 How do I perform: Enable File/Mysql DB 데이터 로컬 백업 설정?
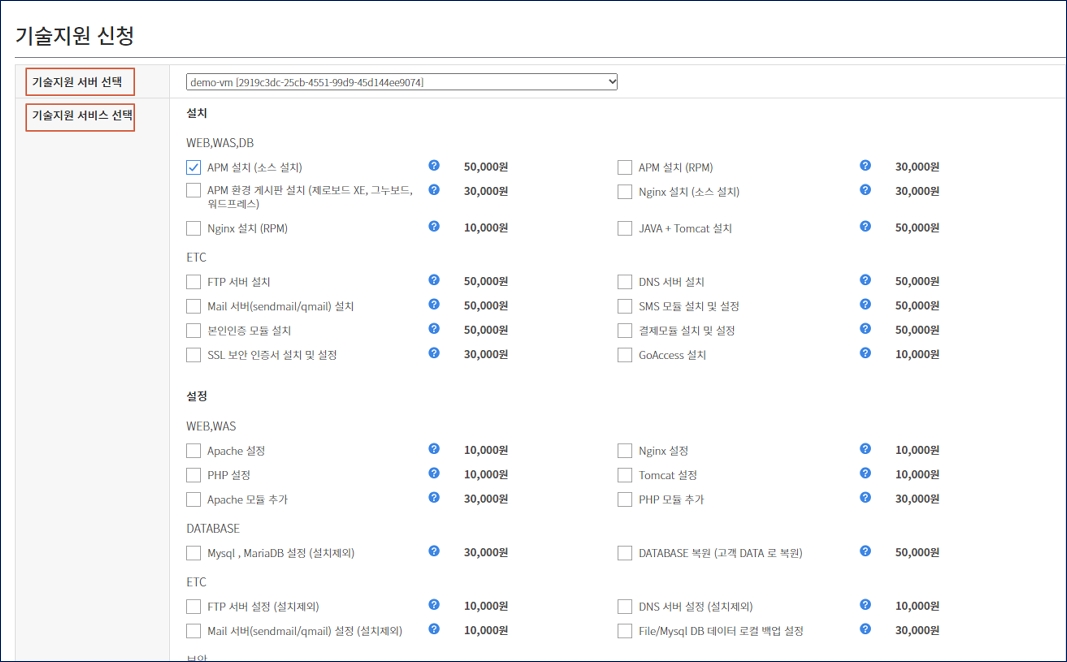coord(625,631)
